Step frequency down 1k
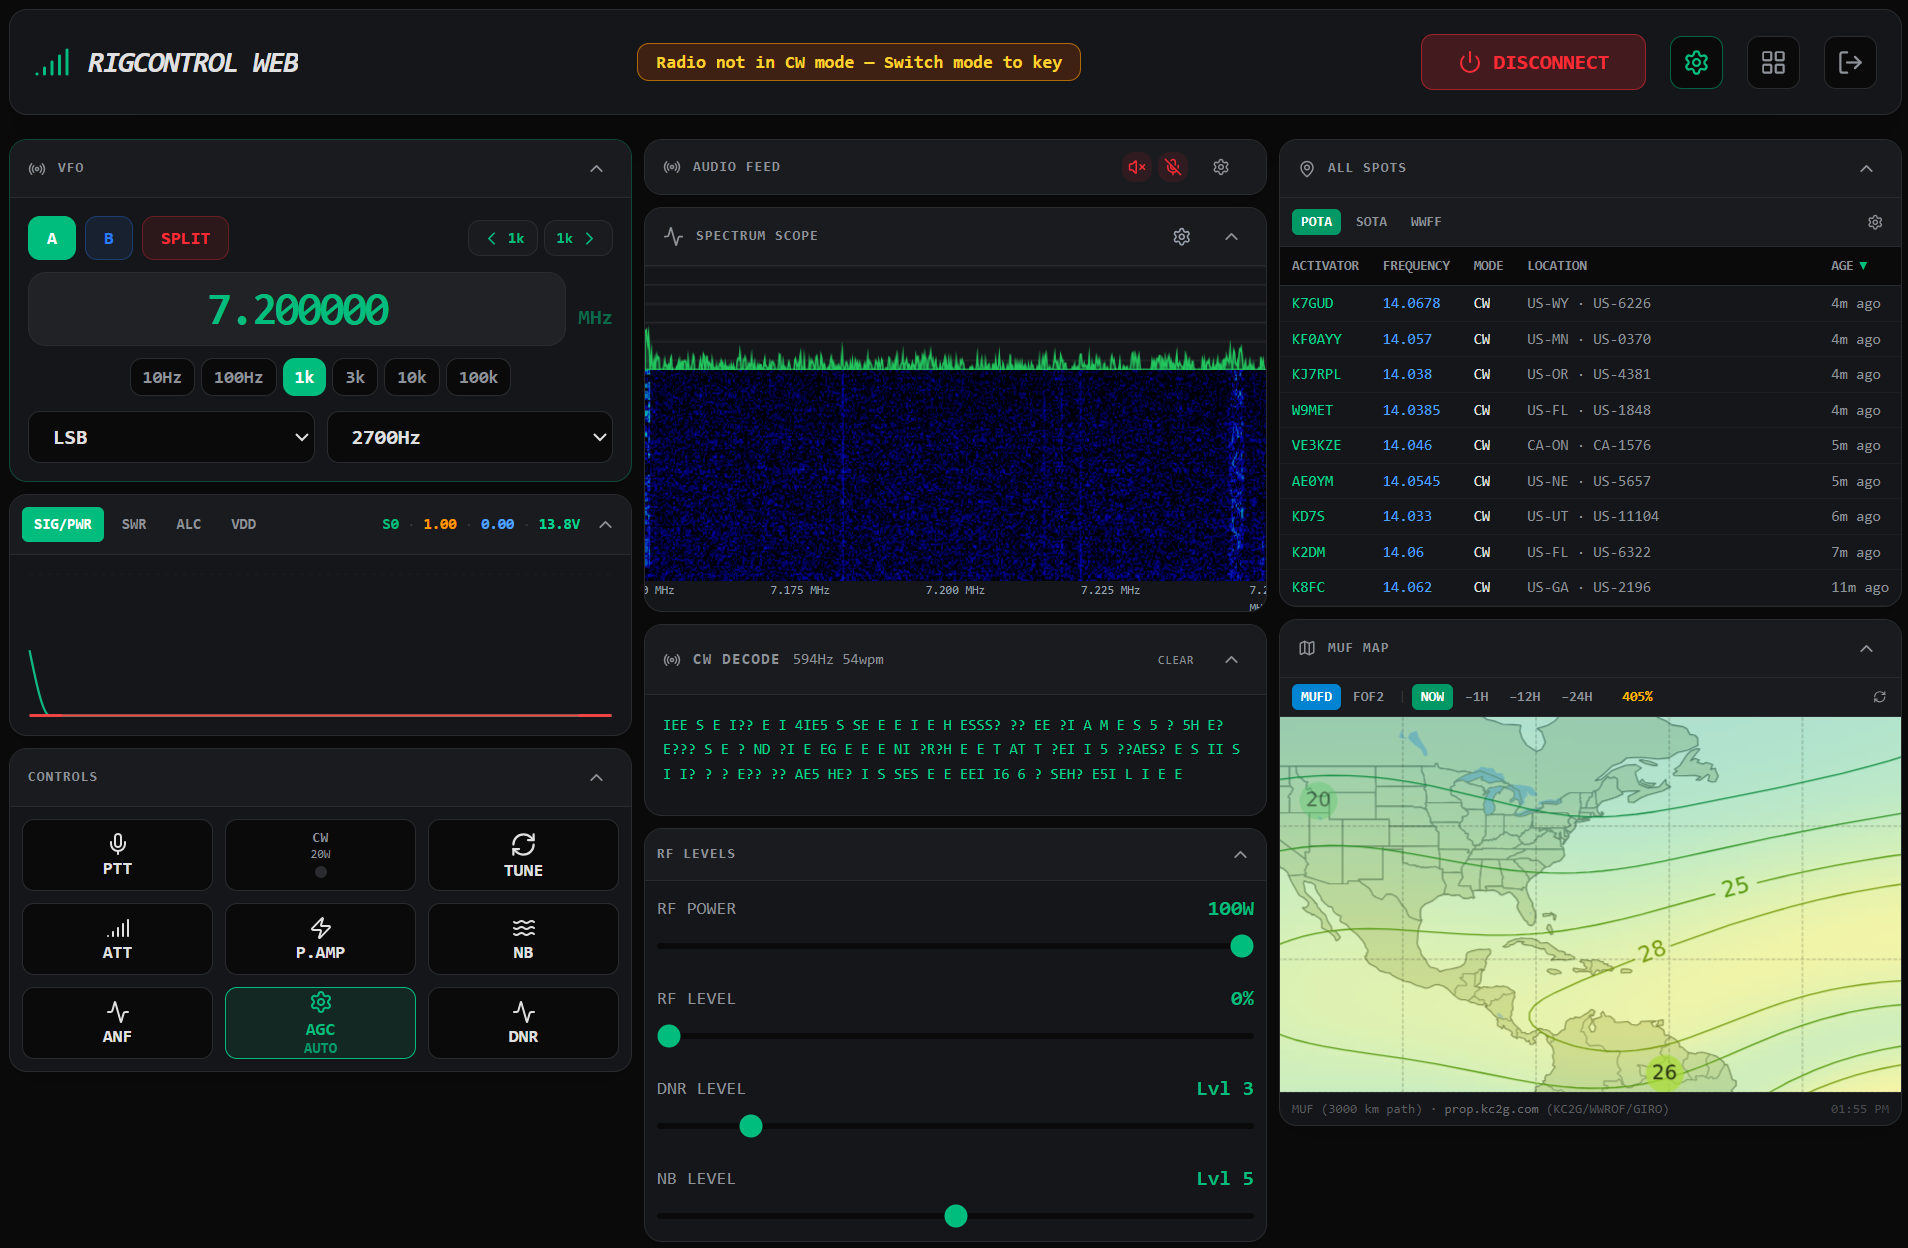This screenshot has height=1248, width=1908. tap(504, 238)
